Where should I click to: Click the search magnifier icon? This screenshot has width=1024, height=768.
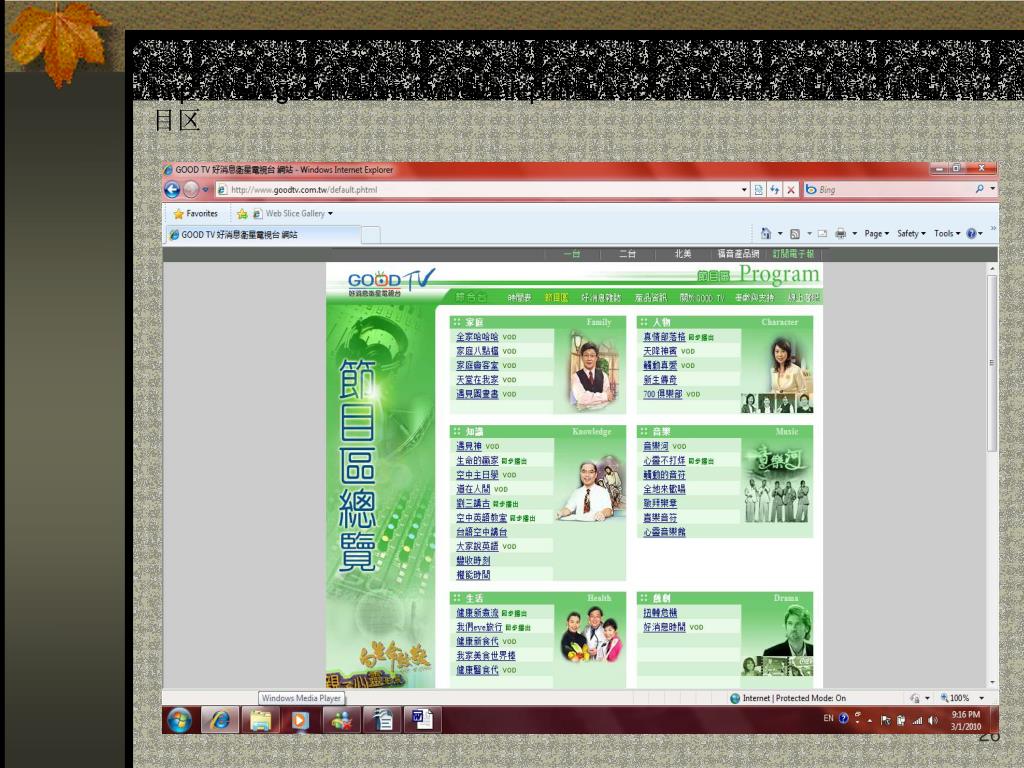coord(980,189)
